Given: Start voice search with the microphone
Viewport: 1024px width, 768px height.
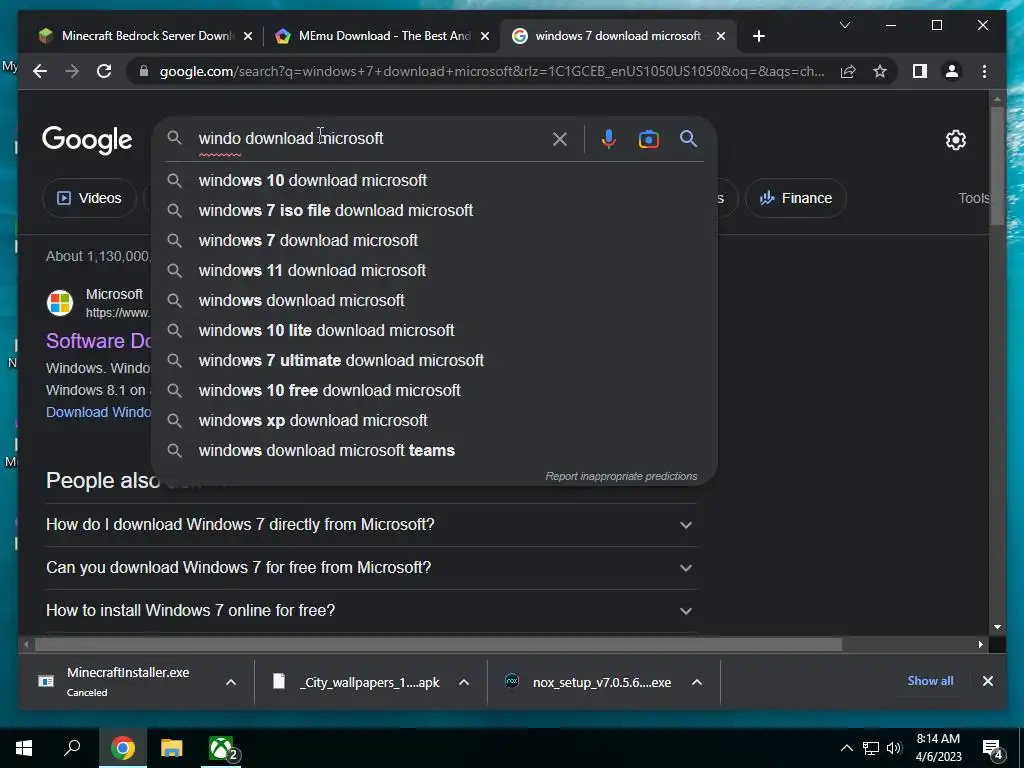Looking at the screenshot, I should 609,138.
